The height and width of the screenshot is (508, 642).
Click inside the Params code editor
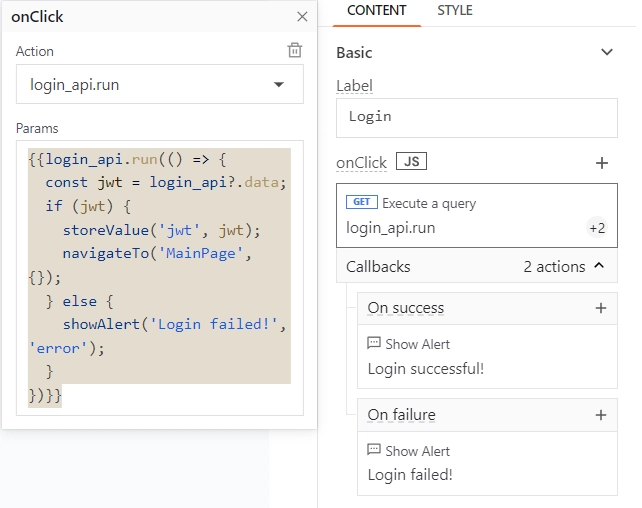pos(161,280)
